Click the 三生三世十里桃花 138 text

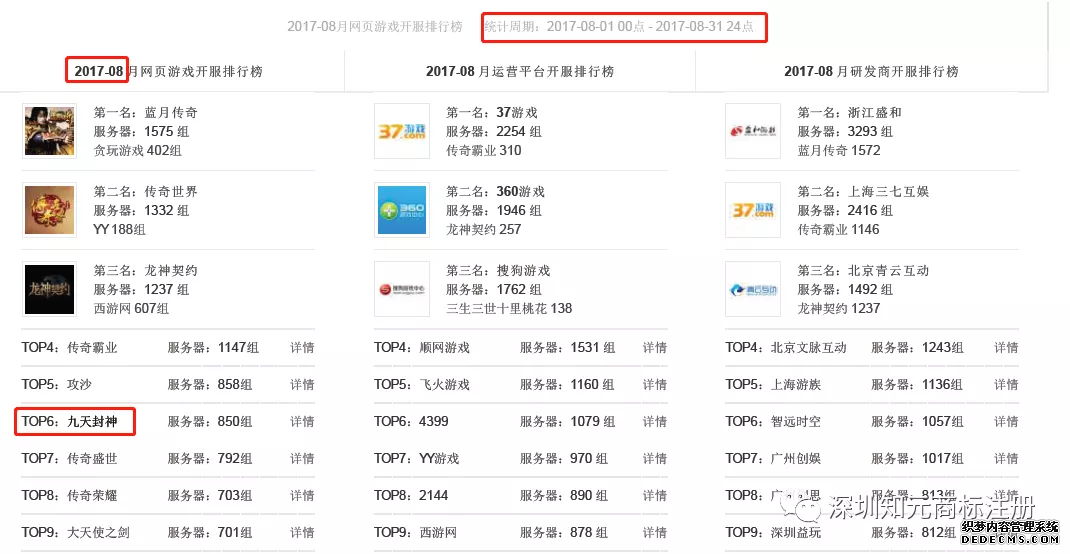click(x=509, y=309)
